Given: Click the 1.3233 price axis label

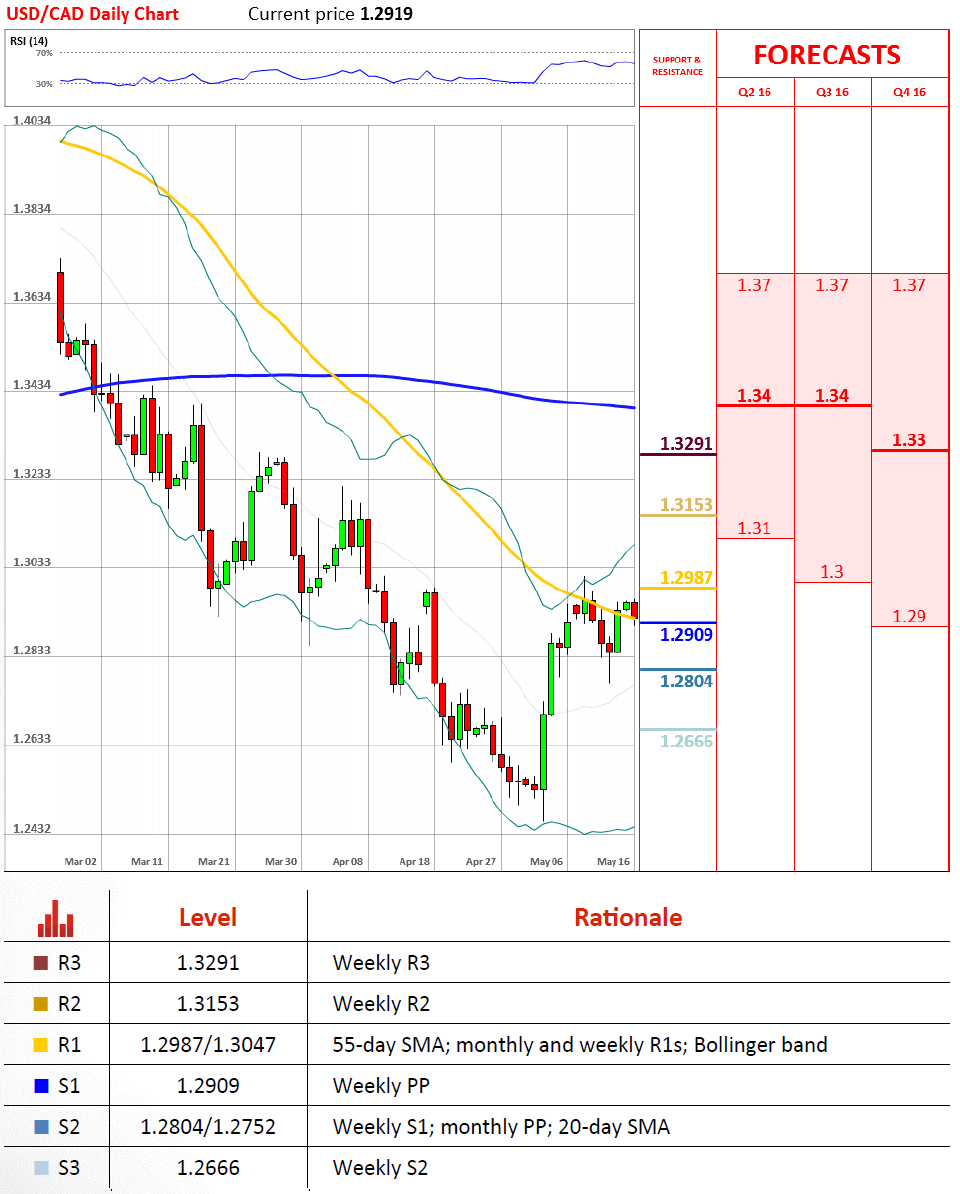Looking at the screenshot, I should tap(32, 474).
